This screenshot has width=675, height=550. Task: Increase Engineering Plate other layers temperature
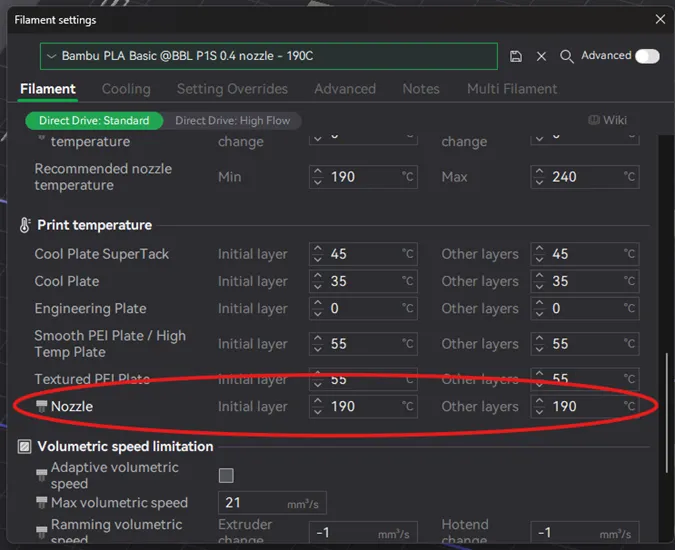pyautogui.click(x=539, y=303)
